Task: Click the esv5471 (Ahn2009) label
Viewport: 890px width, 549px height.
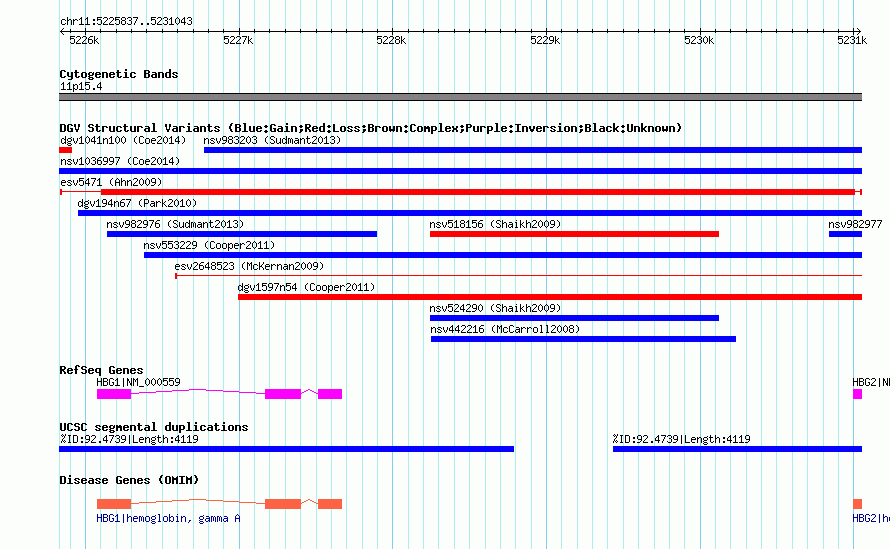Action: tap(111, 182)
